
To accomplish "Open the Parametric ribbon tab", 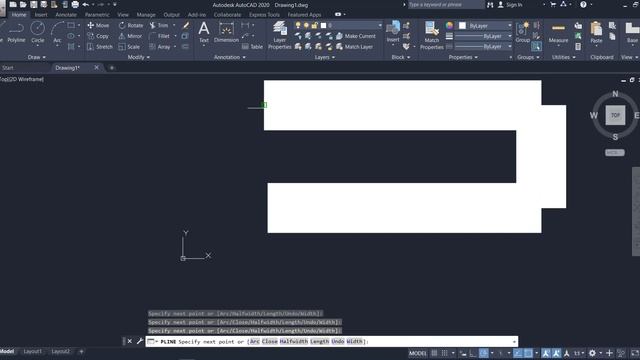I will (x=97, y=15).
